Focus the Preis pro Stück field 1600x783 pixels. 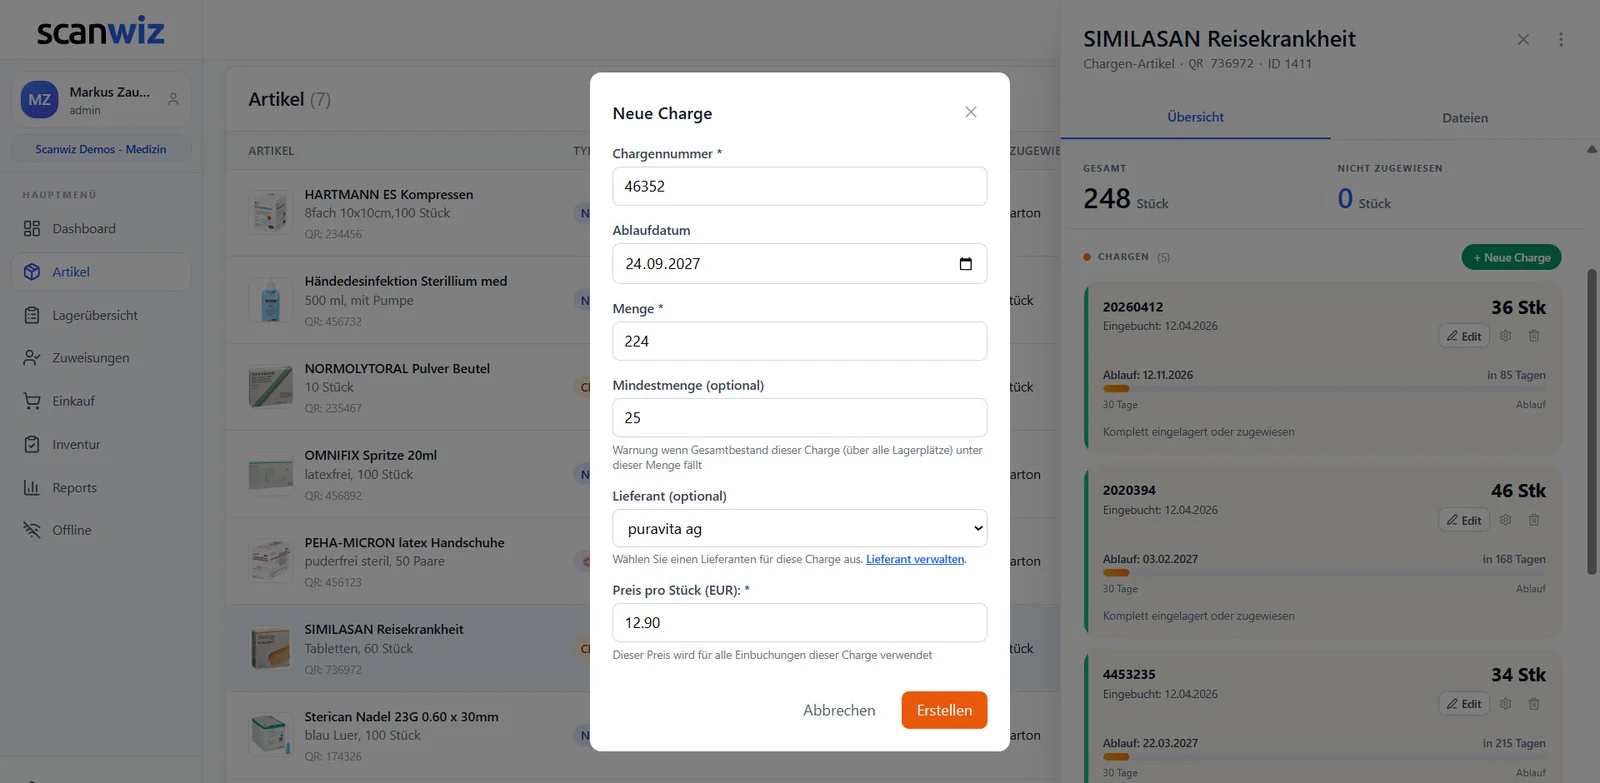pyautogui.click(x=800, y=623)
